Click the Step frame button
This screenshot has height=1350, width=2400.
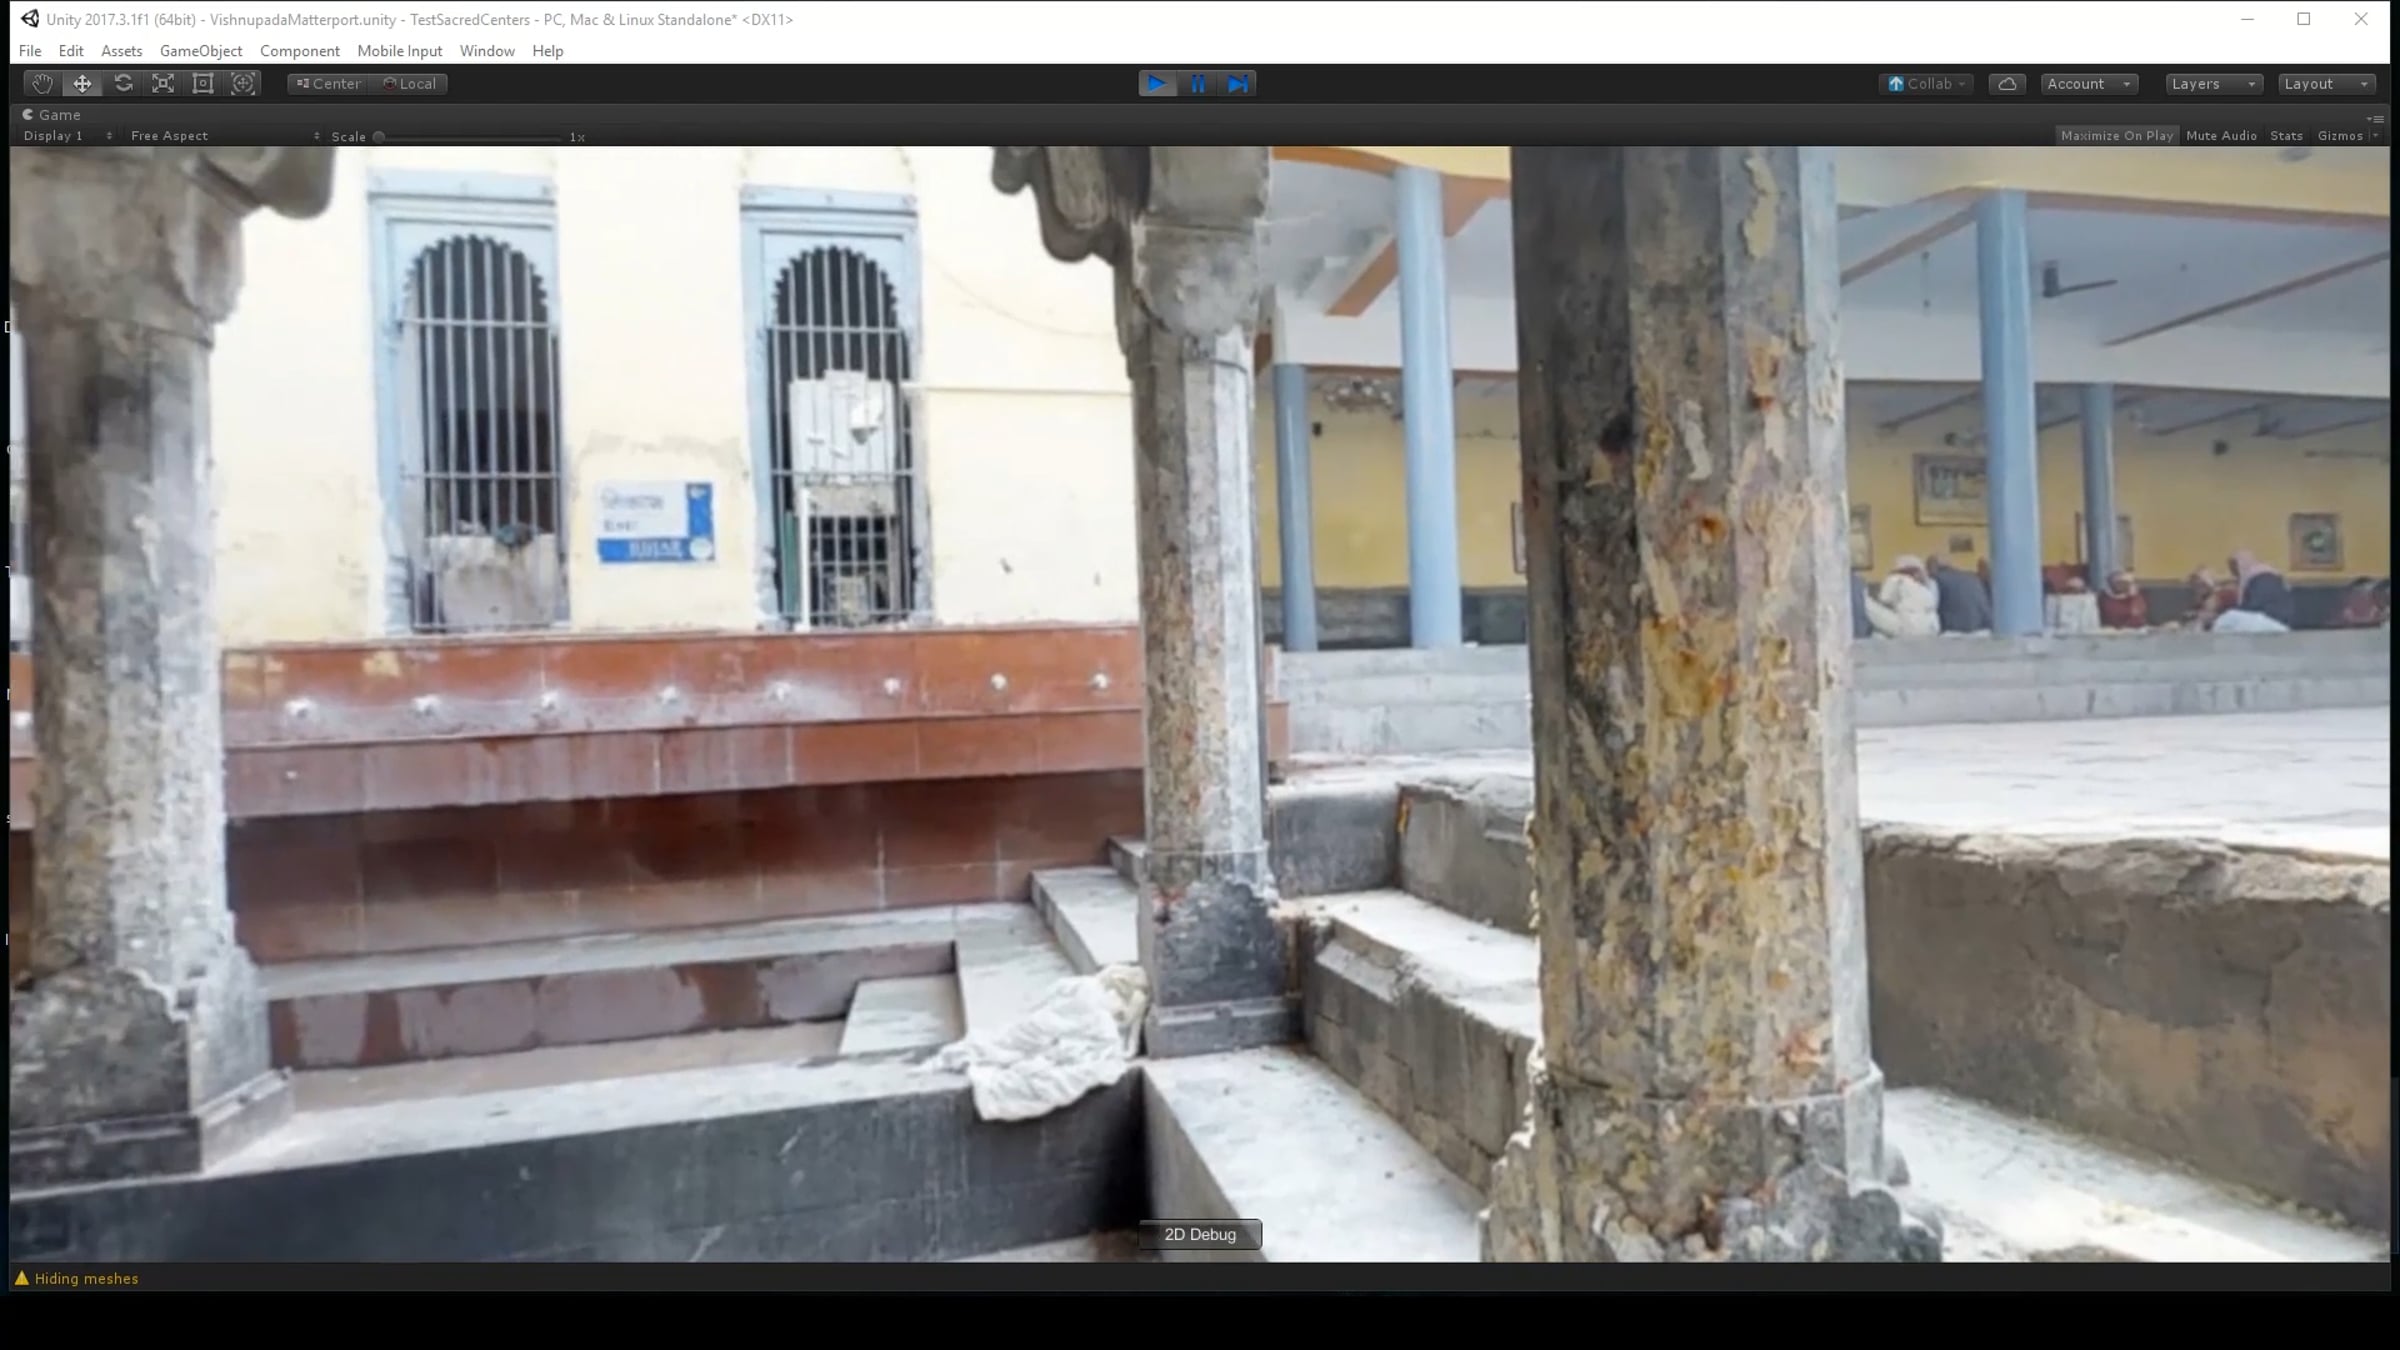click(x=1237, y=84)
